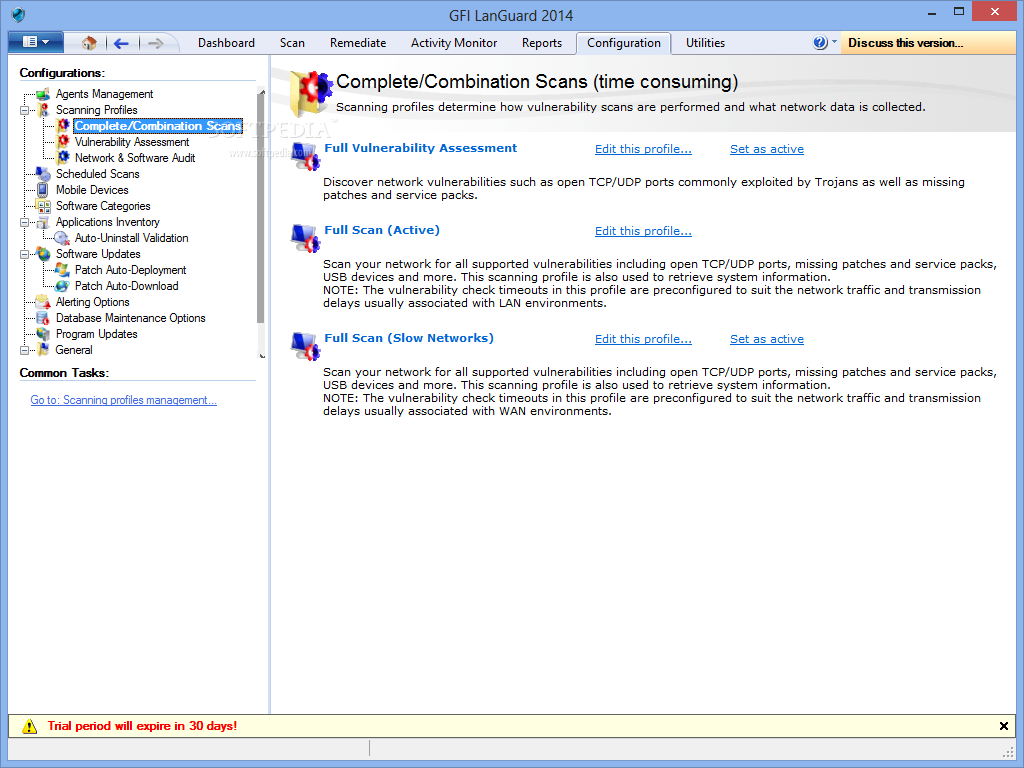
Task: Open the Dashboard tab
Action: [x=226, y=43]
